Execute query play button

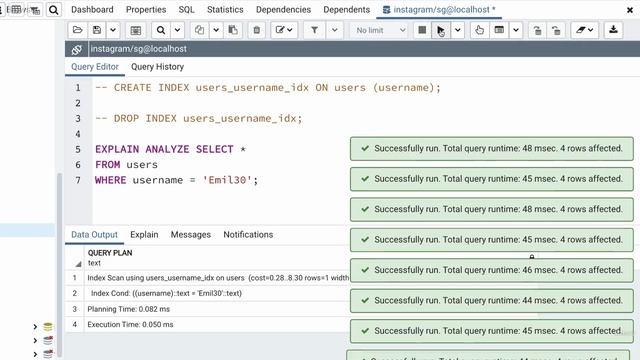(441, 30)
